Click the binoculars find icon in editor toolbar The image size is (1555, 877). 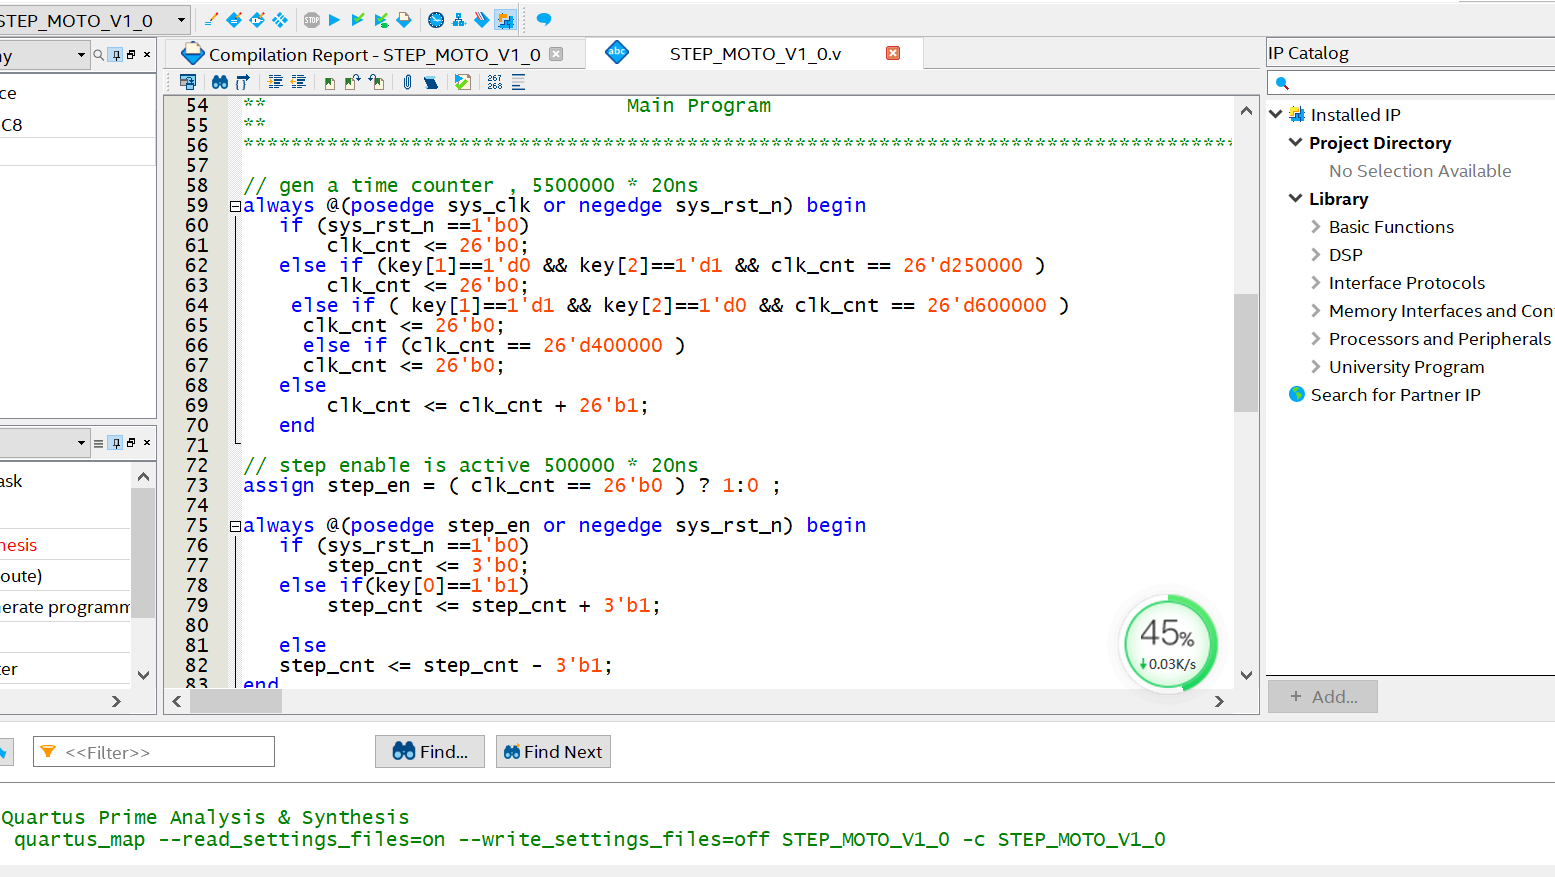pos(220,82)
